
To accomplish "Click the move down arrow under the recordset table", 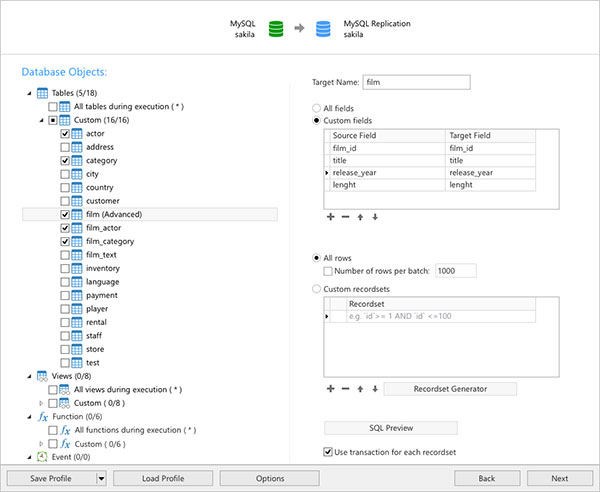I will click(375, 389).
